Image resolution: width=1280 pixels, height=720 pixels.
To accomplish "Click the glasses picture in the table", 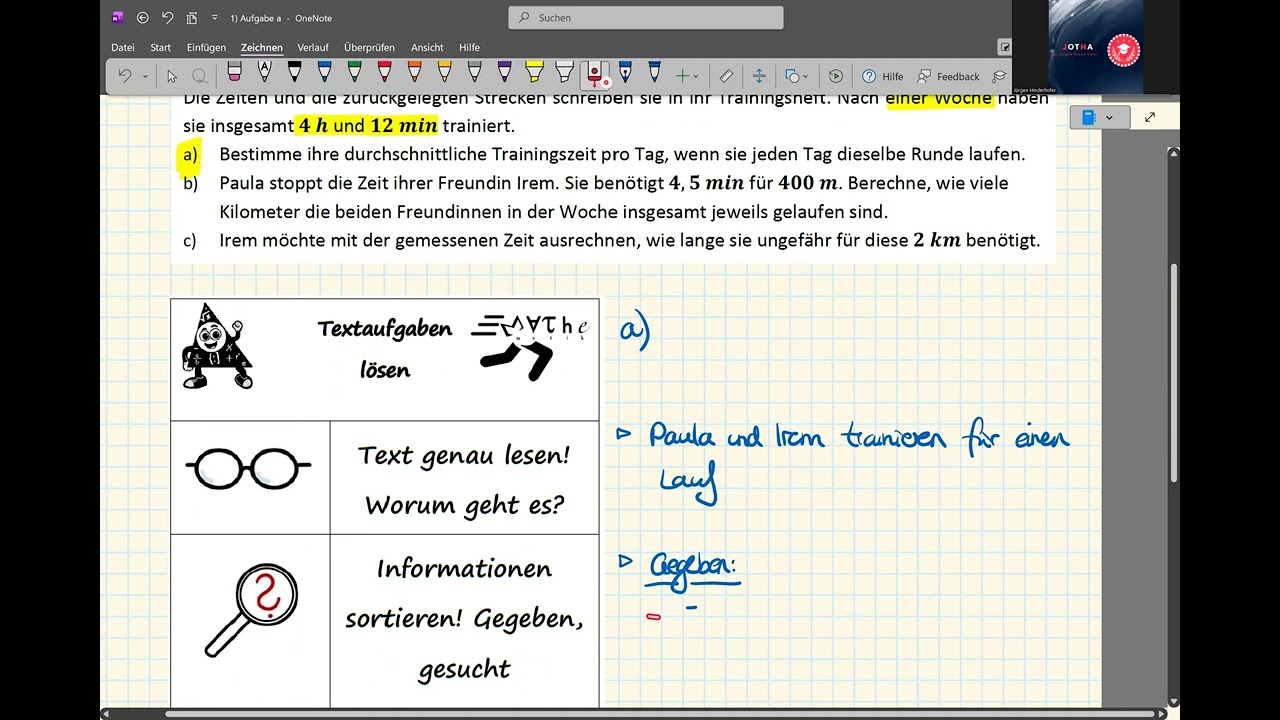I will tap(249, 467).
